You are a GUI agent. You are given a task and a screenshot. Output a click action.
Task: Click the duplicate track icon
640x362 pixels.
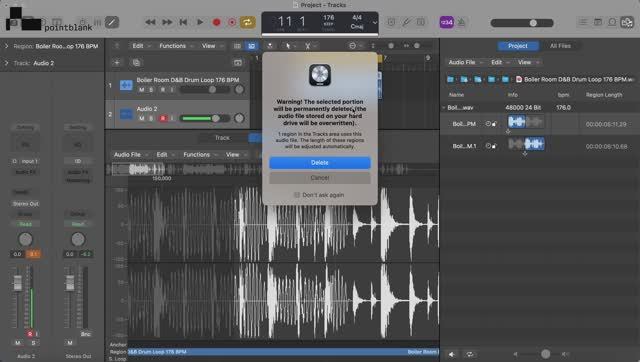pos(136,62)
